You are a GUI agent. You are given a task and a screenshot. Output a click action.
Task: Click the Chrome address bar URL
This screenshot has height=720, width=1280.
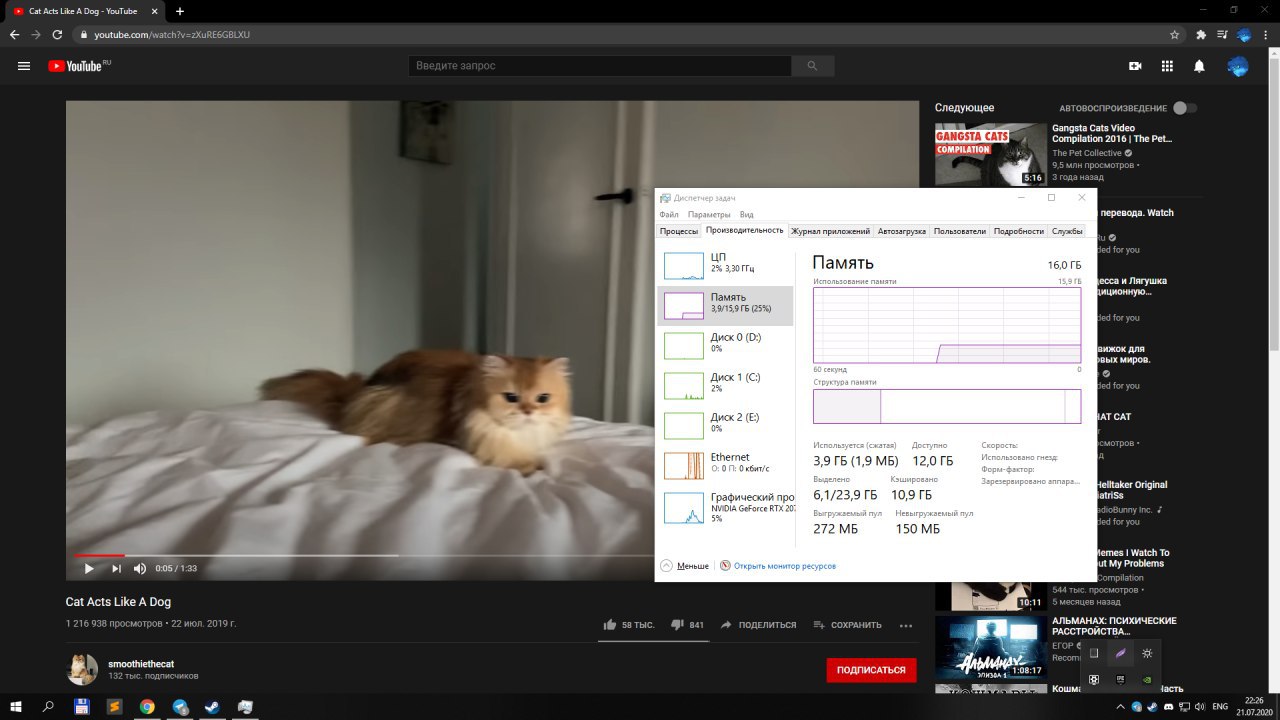172,34
